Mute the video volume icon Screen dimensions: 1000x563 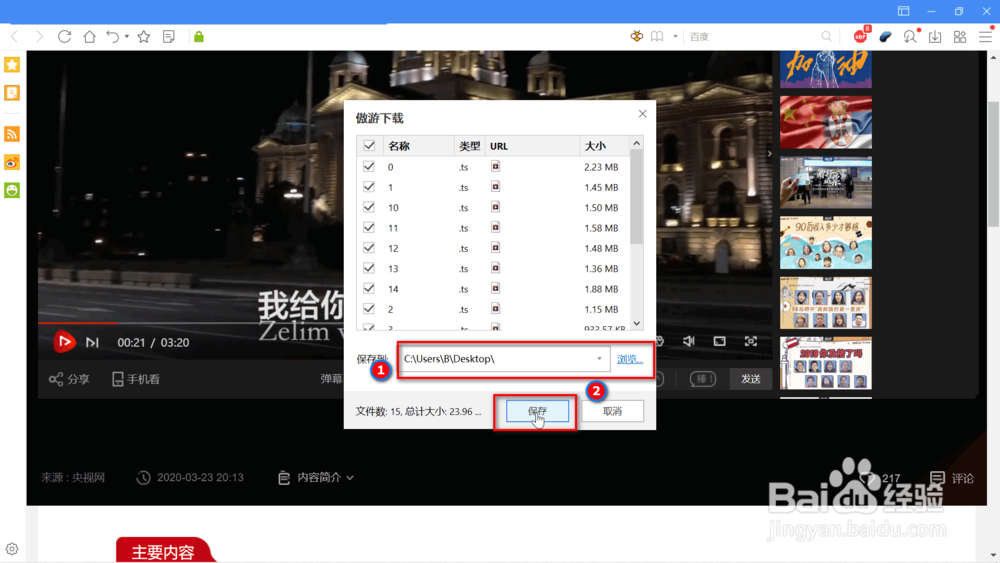(x=689, y=341)
